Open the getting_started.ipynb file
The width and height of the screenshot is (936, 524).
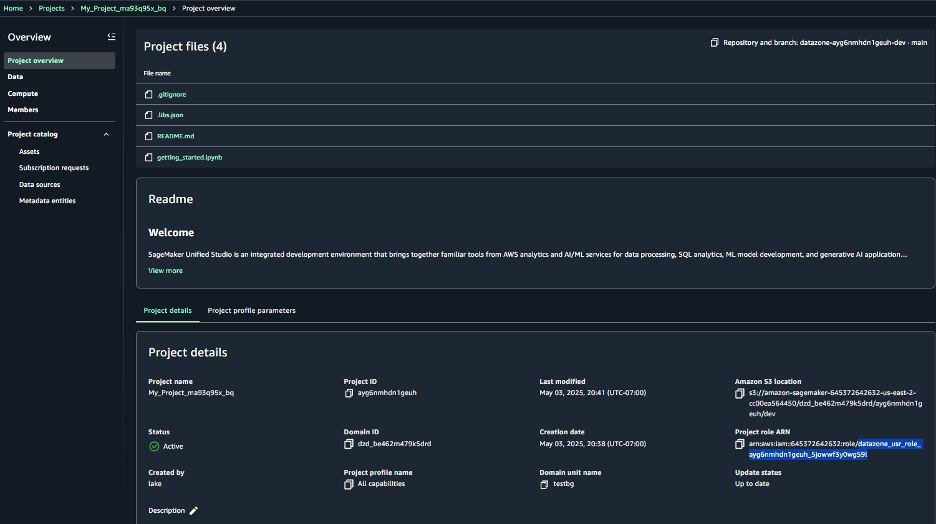[189, 157]
